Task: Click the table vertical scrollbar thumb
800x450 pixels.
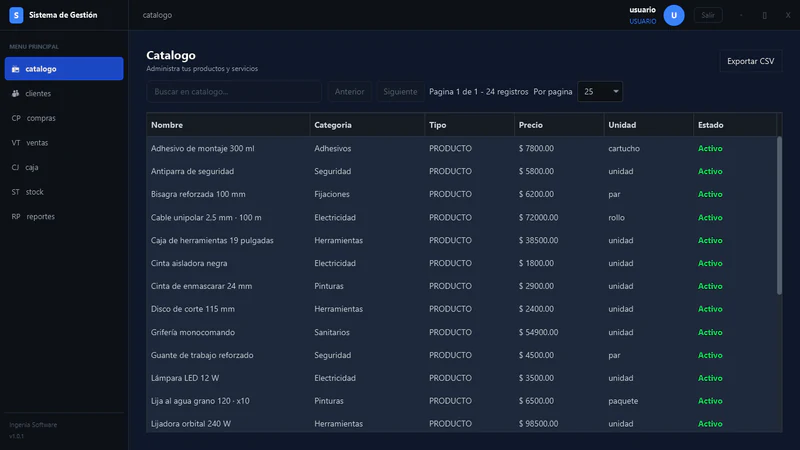Action: pos(779,215)
